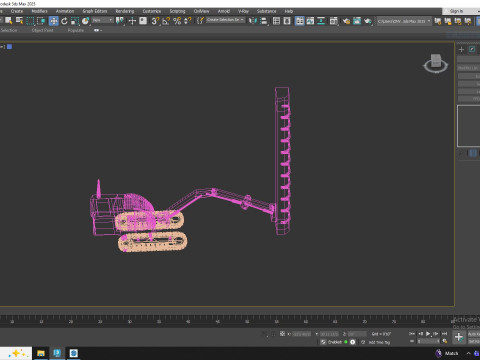Open the Material Editor icon

(x=333, y=21)
